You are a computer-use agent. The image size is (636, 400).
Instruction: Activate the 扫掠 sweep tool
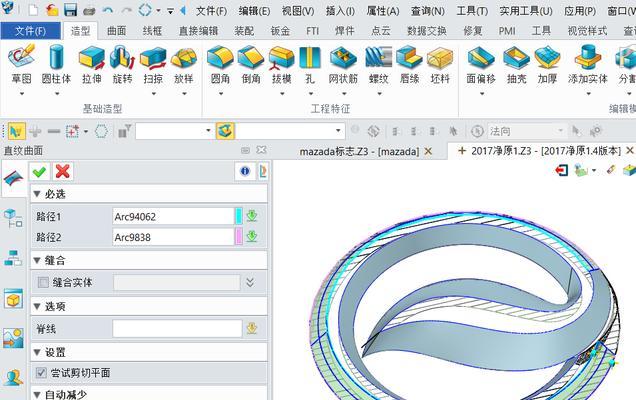153,65
